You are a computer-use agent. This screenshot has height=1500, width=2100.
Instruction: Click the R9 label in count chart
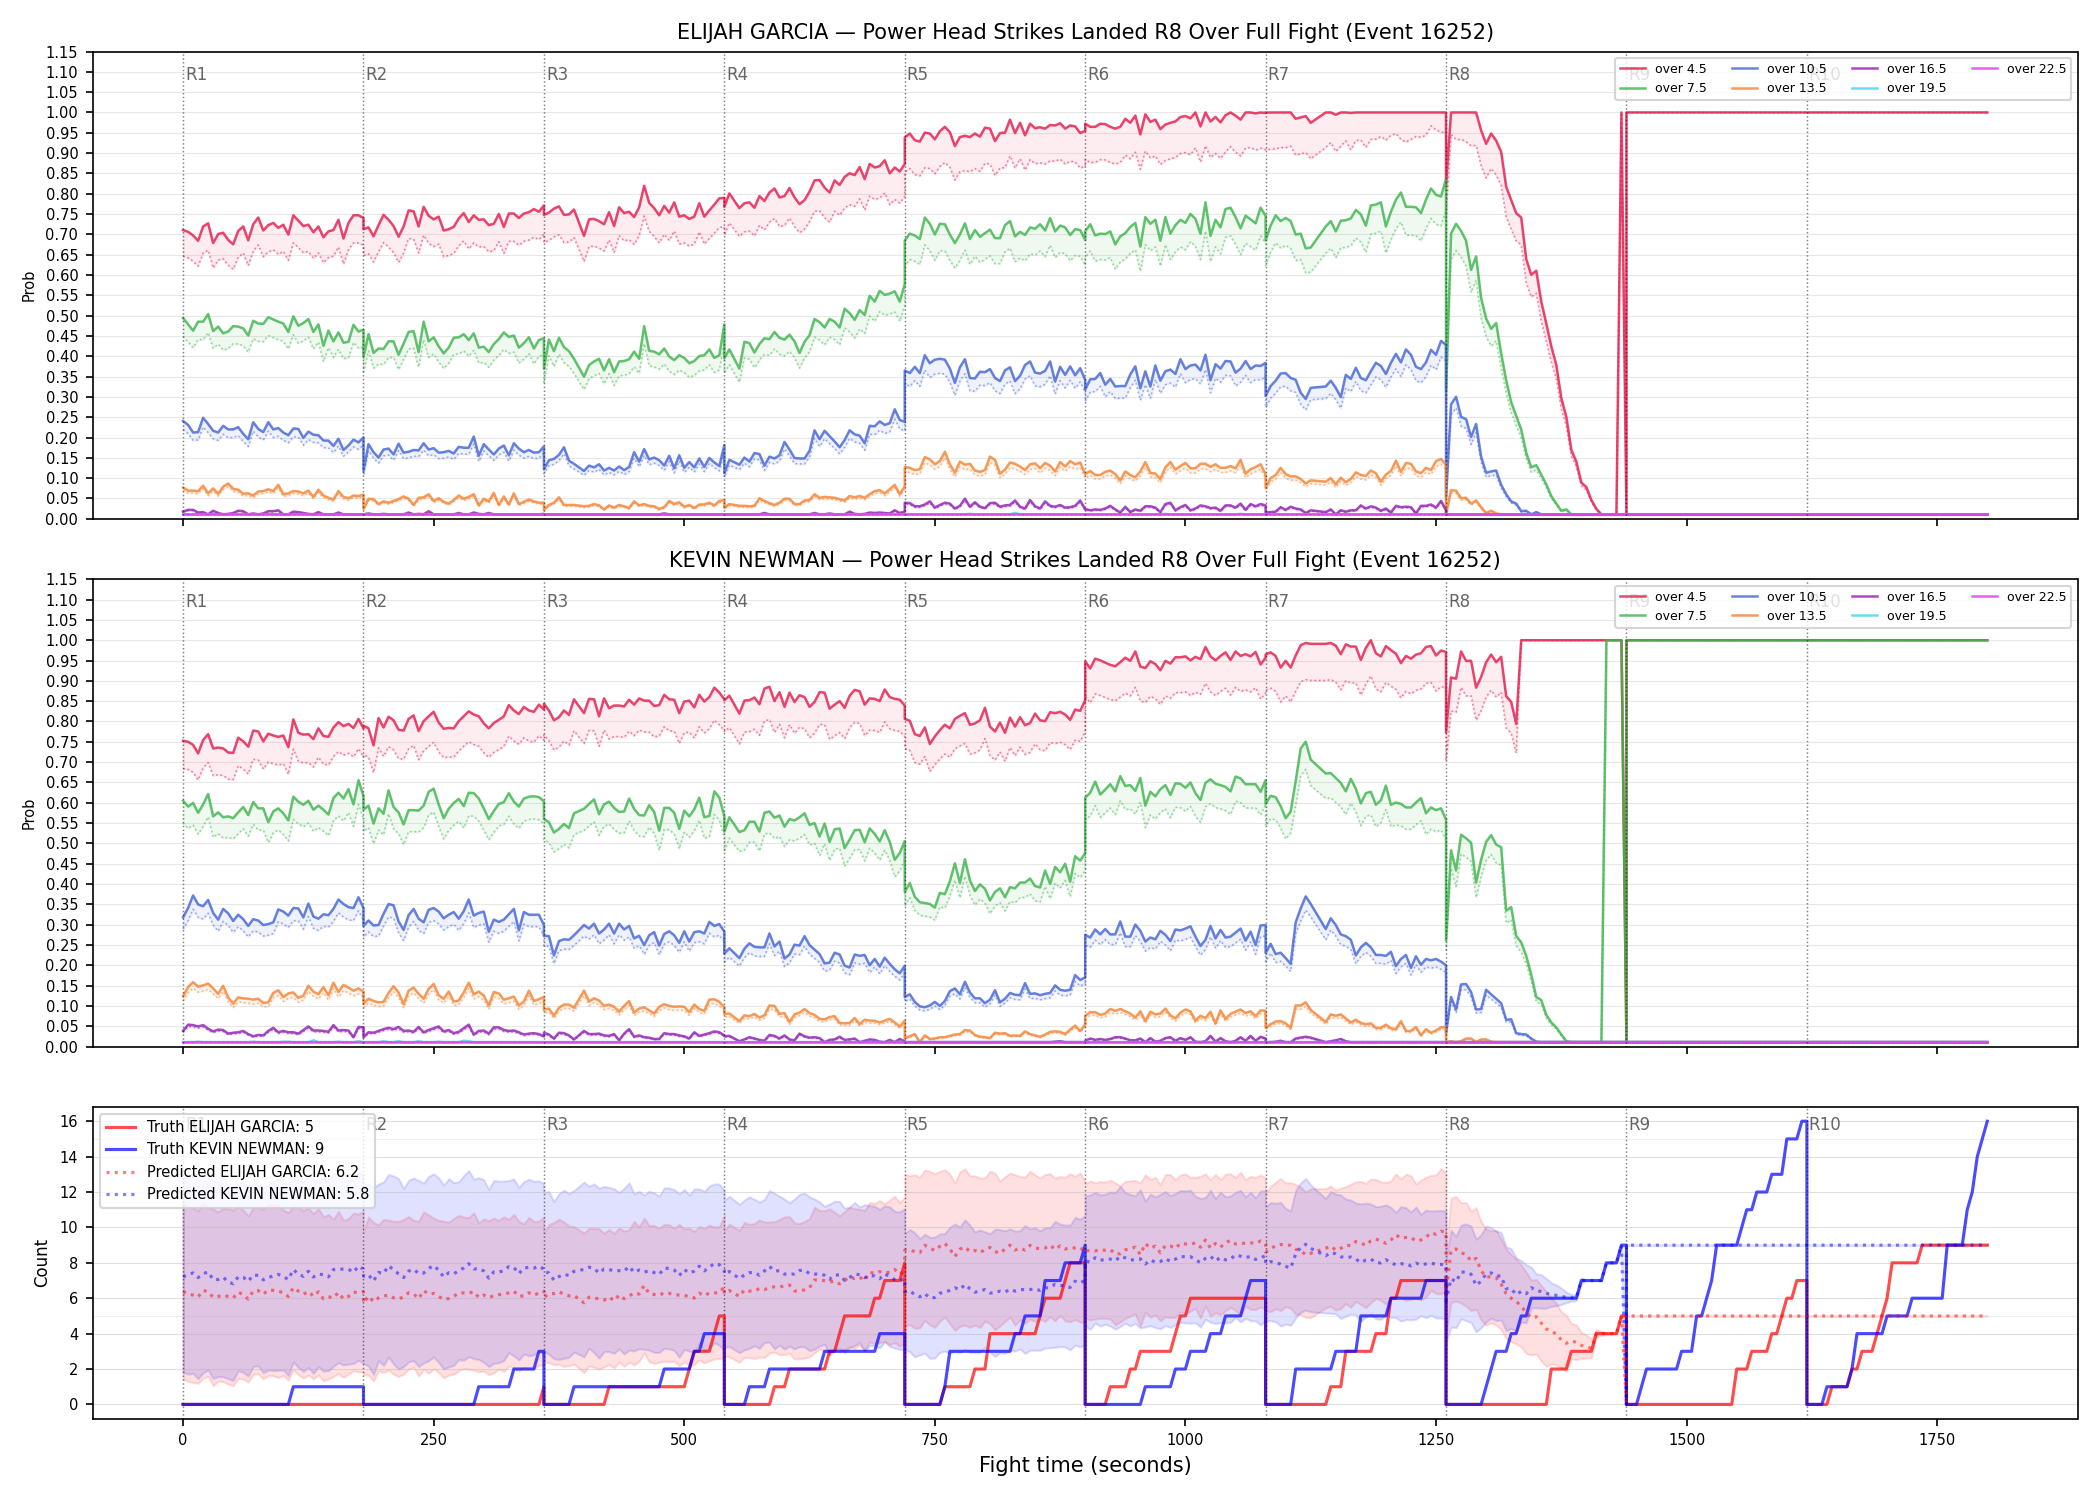click(1639, 1124)
